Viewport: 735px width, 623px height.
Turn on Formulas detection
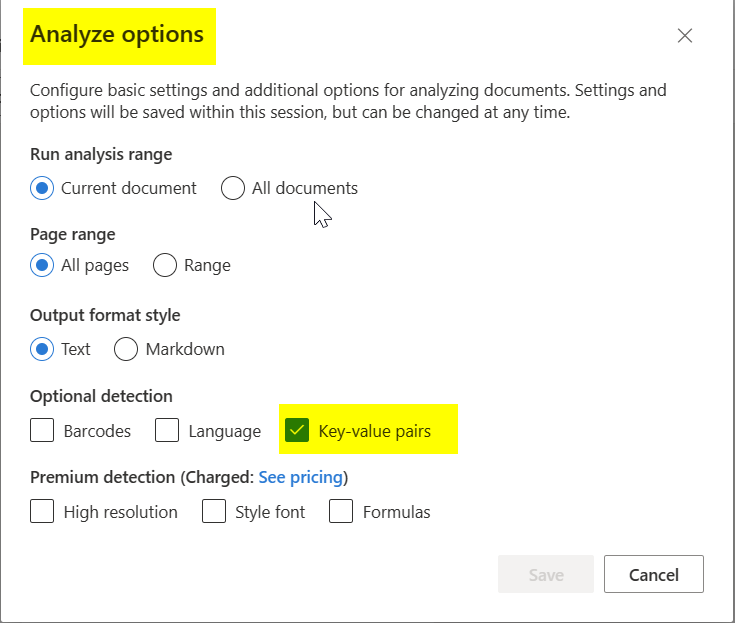341,511
